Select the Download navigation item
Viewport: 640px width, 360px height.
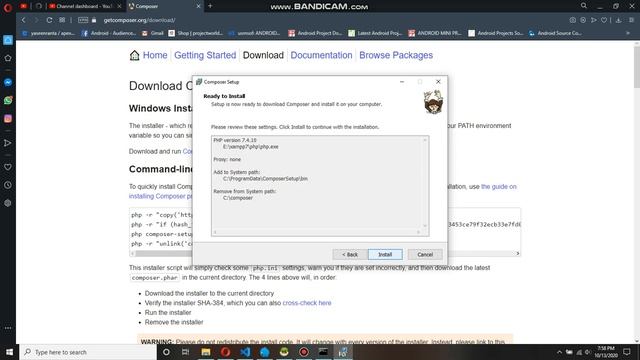(x=263, y=55)
